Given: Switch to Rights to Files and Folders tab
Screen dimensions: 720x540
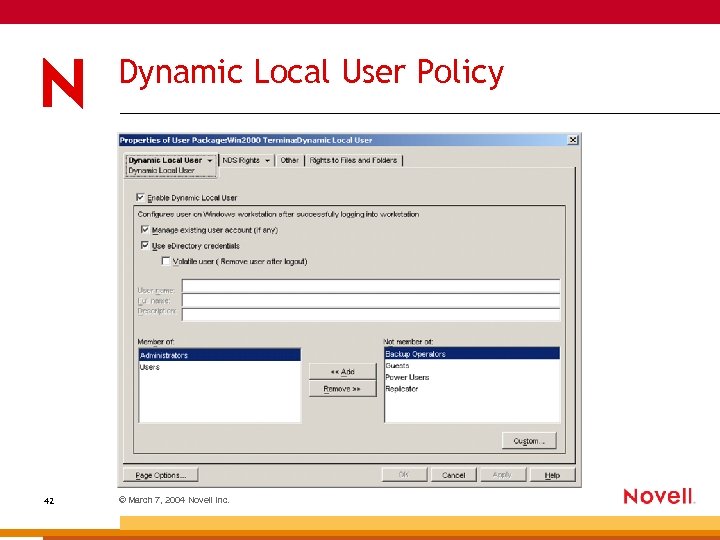Looking at the screenshot, I should tap(353, 160).
